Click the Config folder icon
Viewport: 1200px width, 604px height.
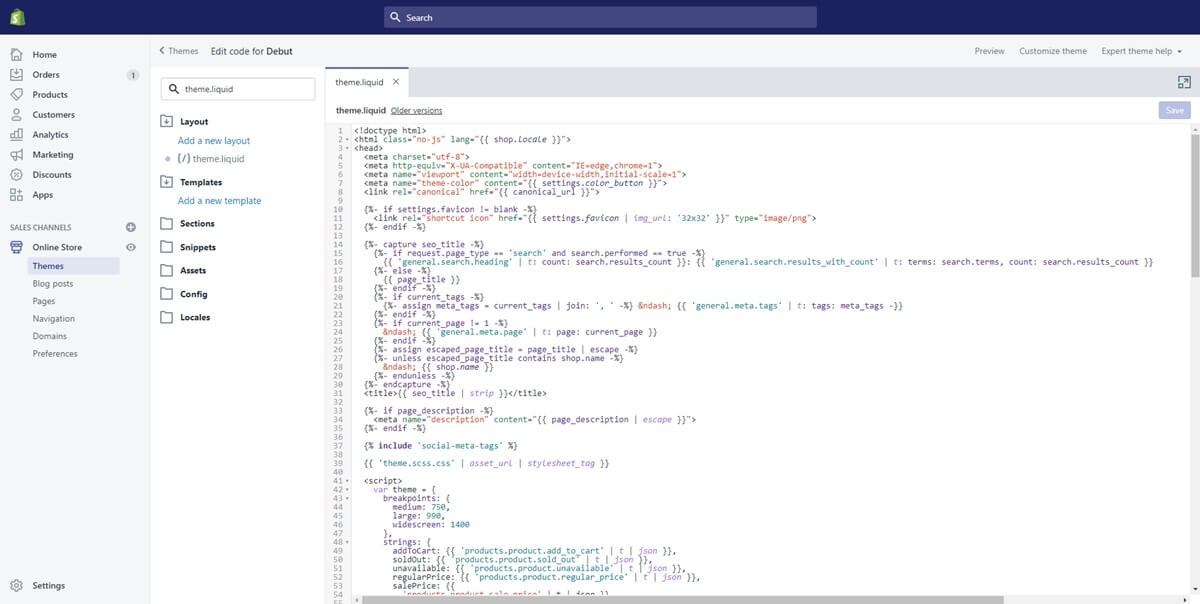point(167,294)
